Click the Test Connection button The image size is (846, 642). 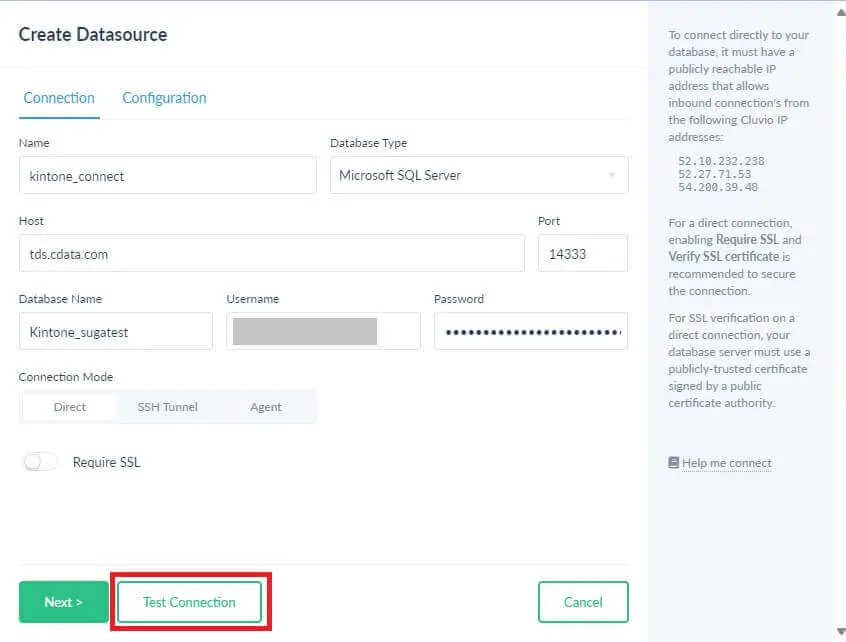click(x=189, y=602)
